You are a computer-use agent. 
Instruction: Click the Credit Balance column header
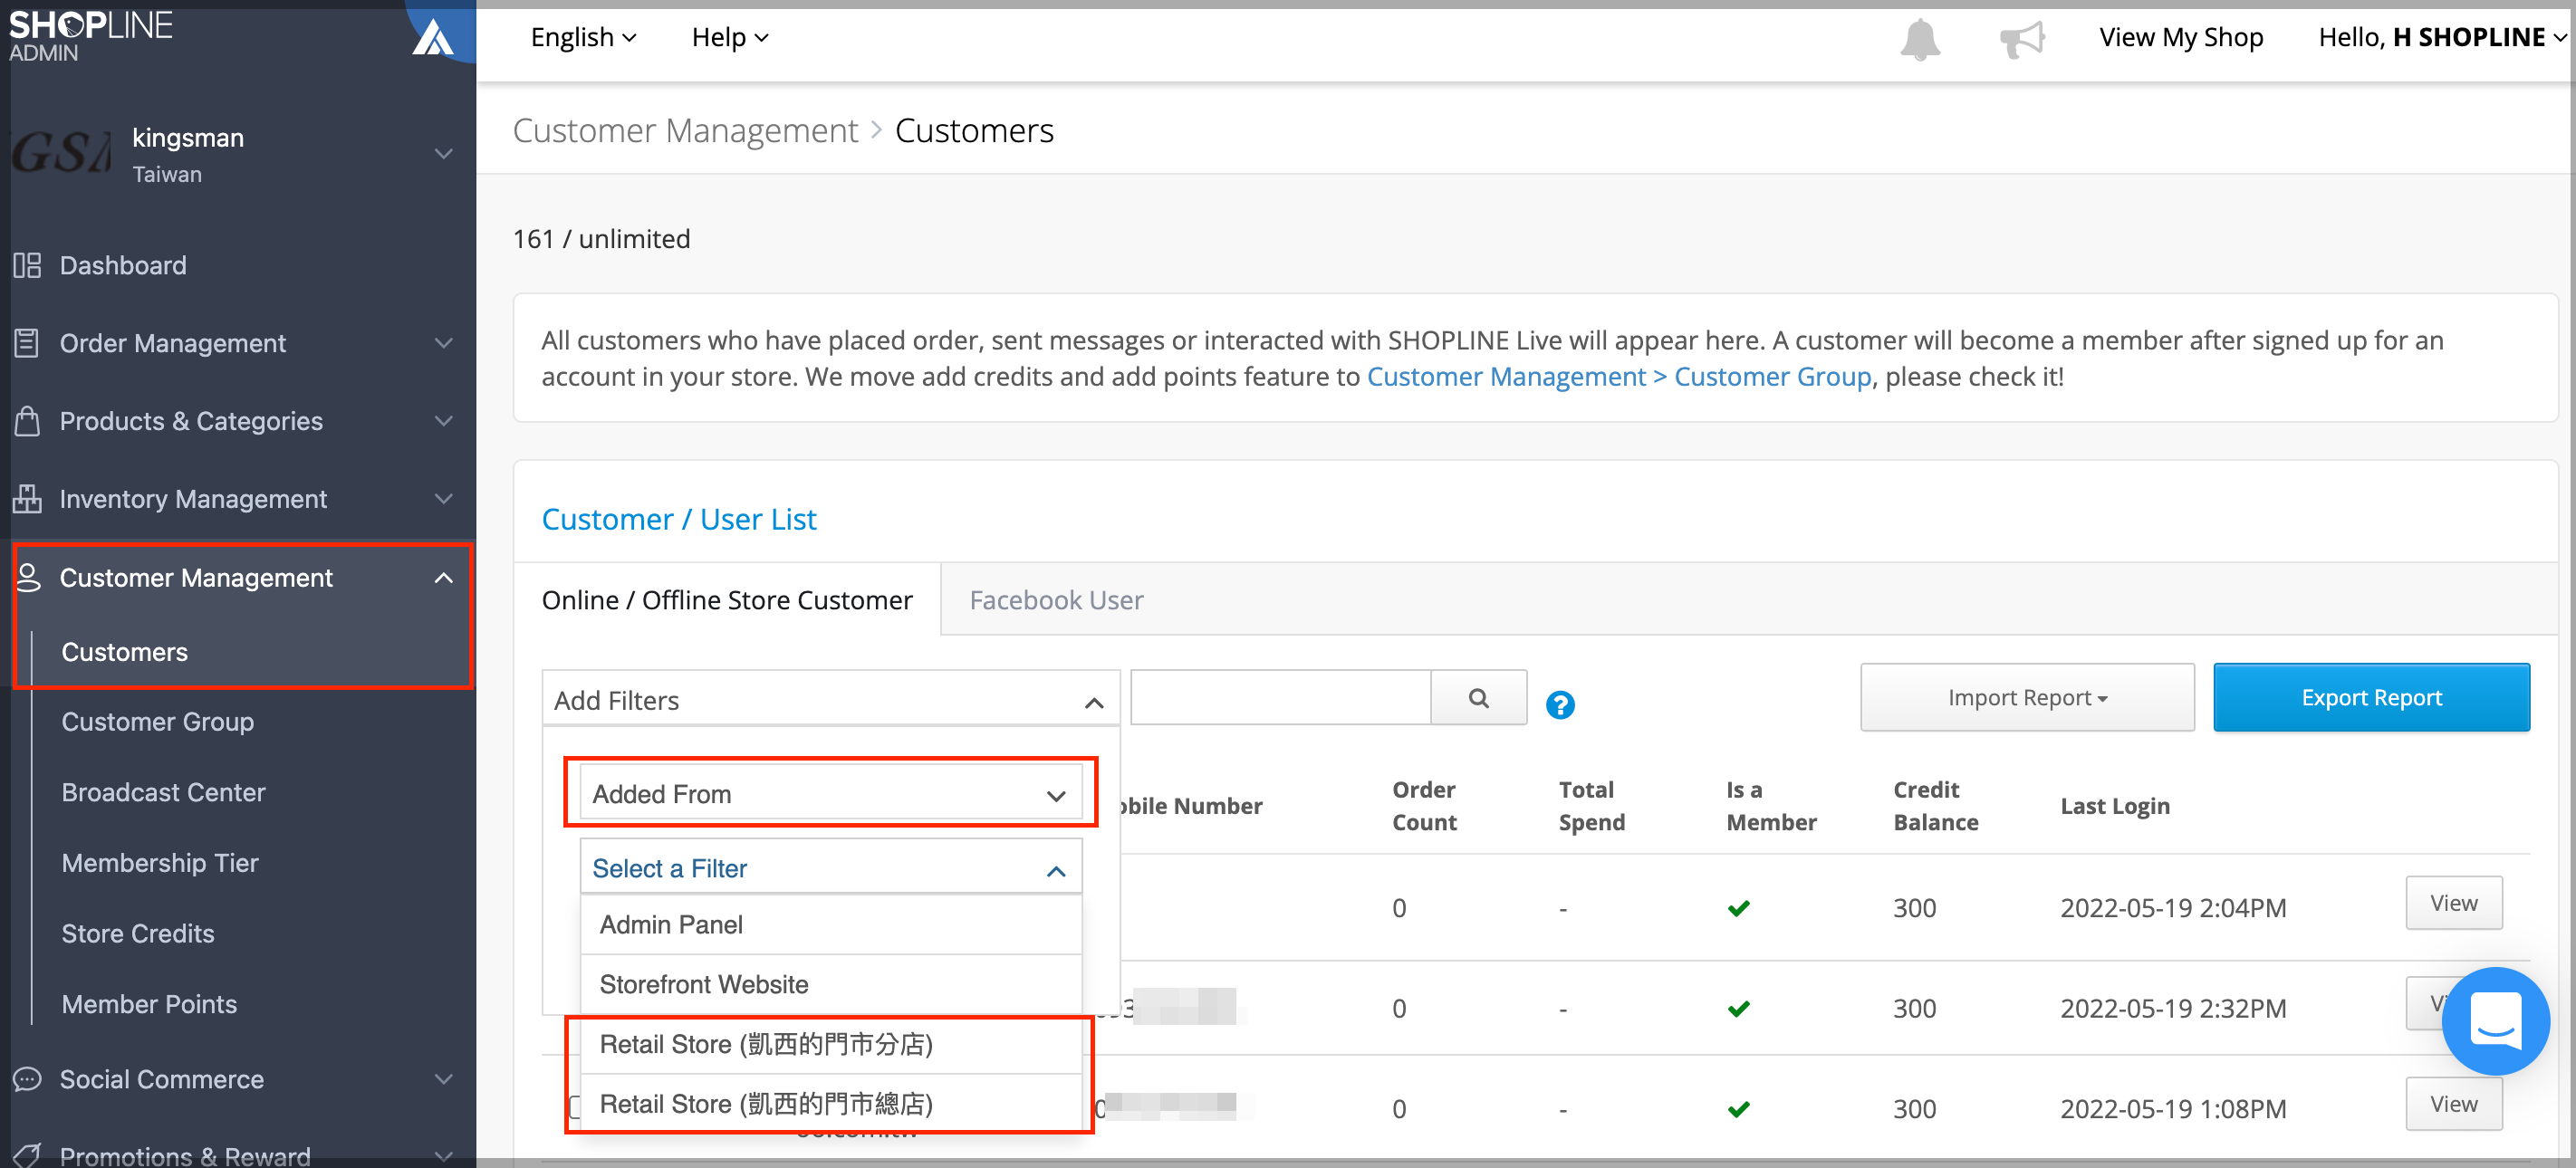pyautogui.click(x=1935, y=805)
